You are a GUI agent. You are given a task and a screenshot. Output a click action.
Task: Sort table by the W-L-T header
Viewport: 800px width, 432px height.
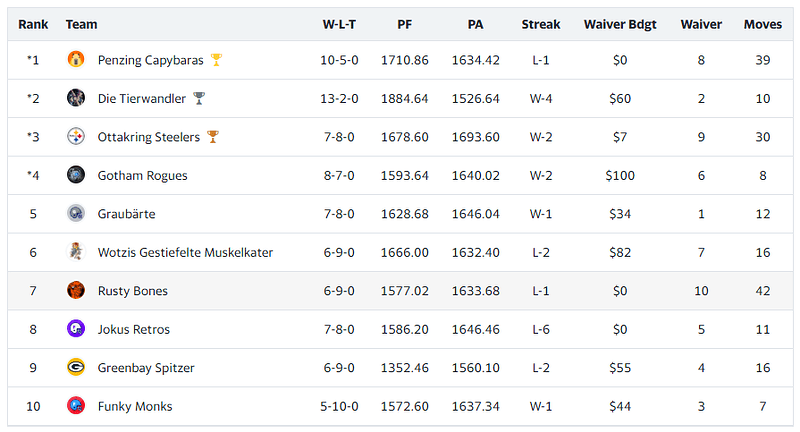click(x=339, y=24)
